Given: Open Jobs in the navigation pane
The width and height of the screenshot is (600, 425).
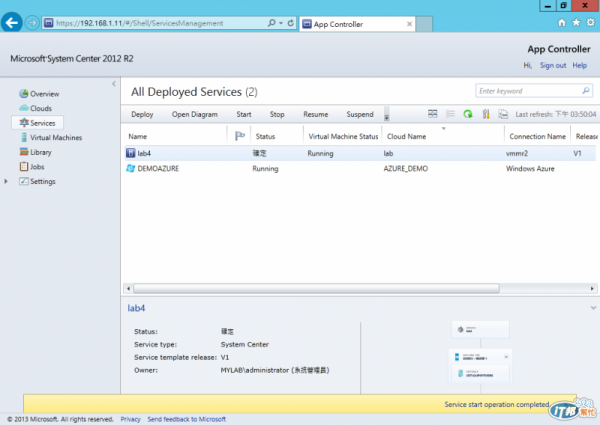Looking at the screenshot, I should coord(32,167).
